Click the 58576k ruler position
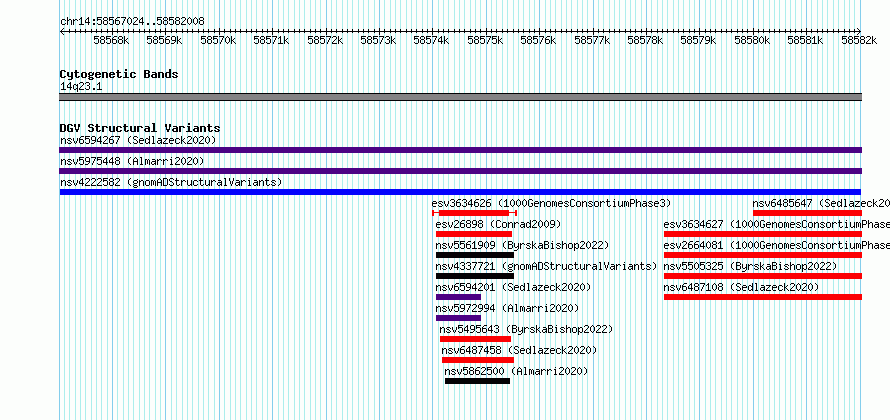The height and width of the screenshot is (420, 890). (x=539, y=40)
